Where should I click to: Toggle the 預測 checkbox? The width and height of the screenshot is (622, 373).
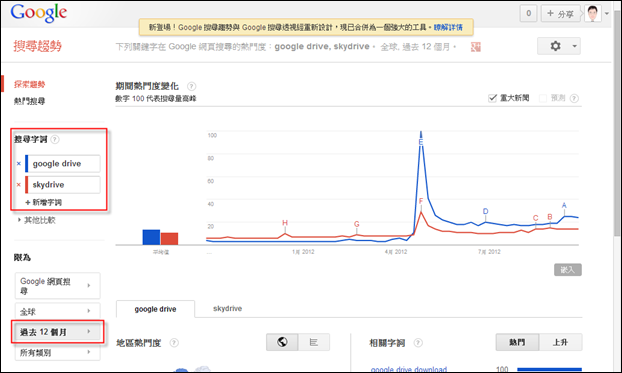543,98
